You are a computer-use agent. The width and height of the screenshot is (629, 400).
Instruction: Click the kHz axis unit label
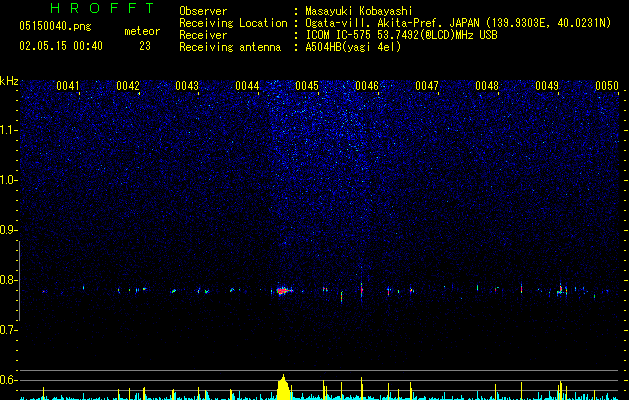pos(9,81)
